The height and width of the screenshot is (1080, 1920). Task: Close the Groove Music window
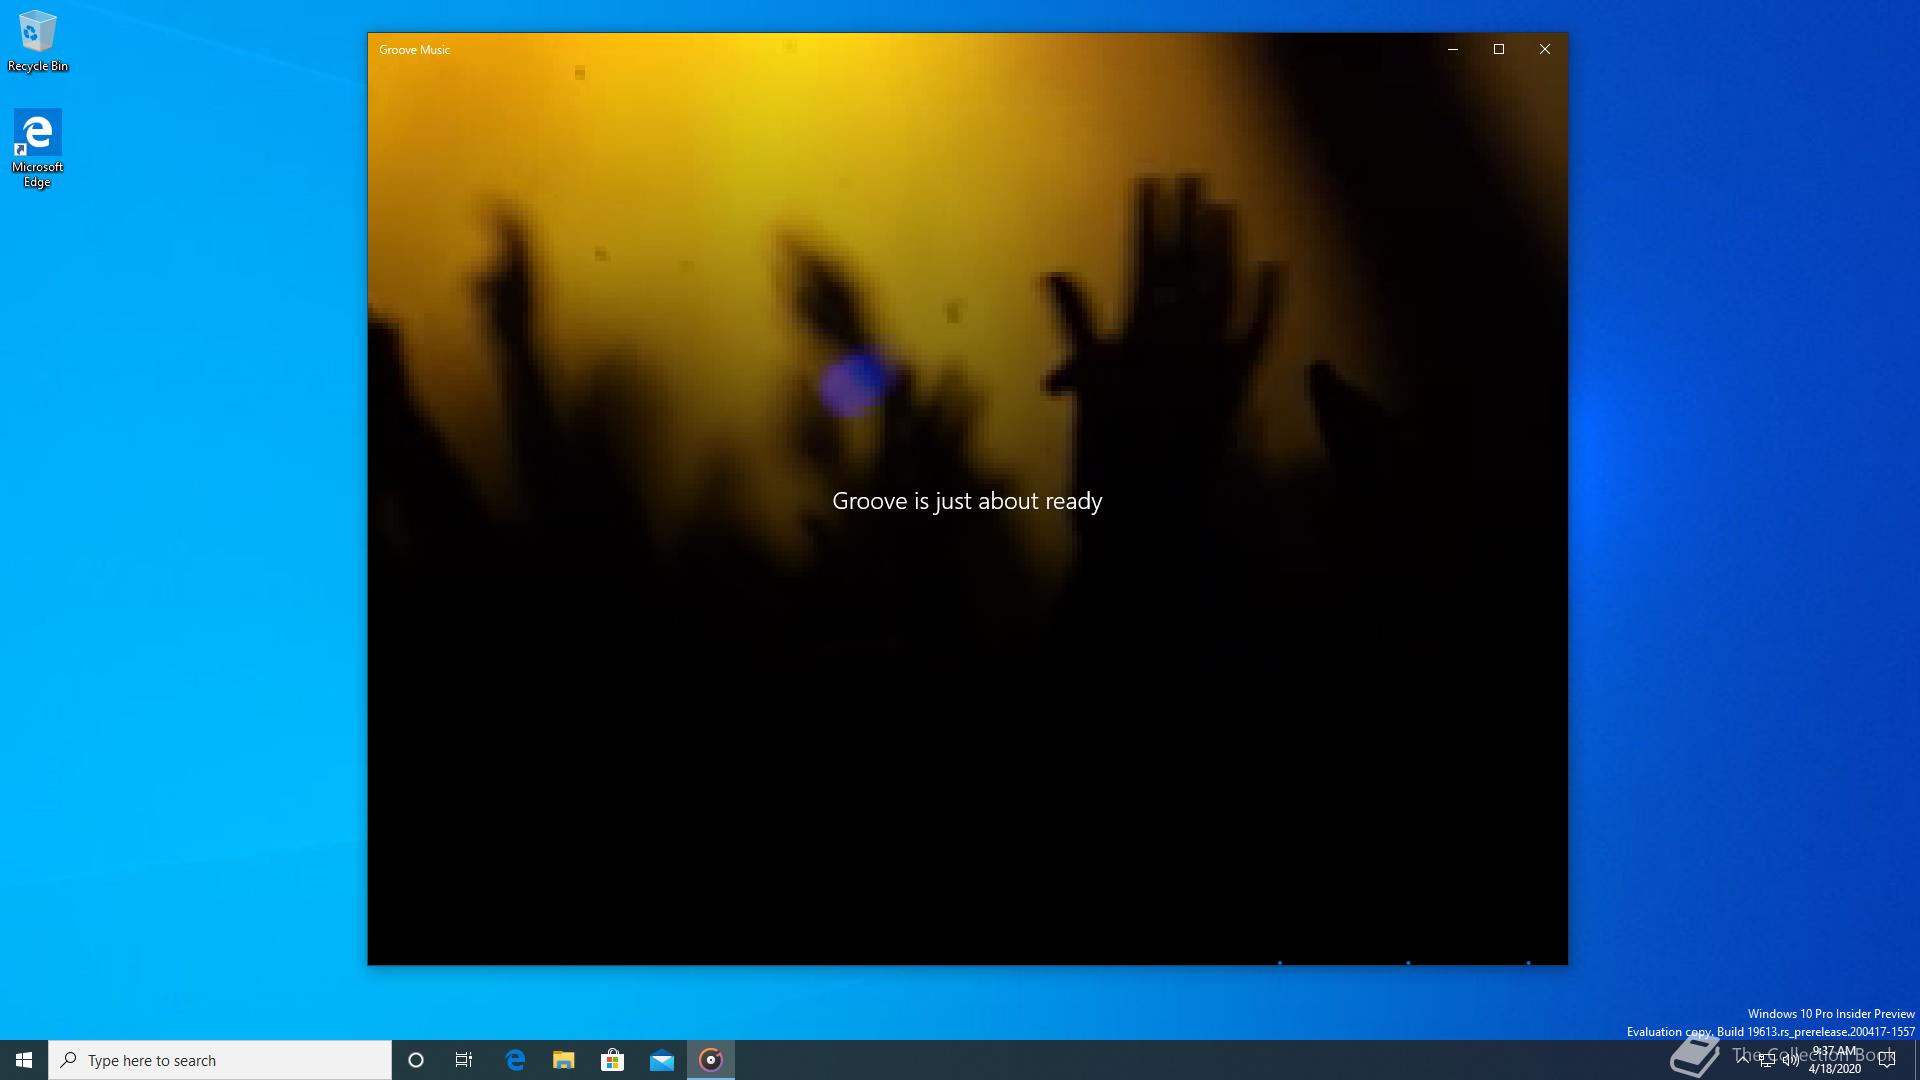pos(1545,49)
